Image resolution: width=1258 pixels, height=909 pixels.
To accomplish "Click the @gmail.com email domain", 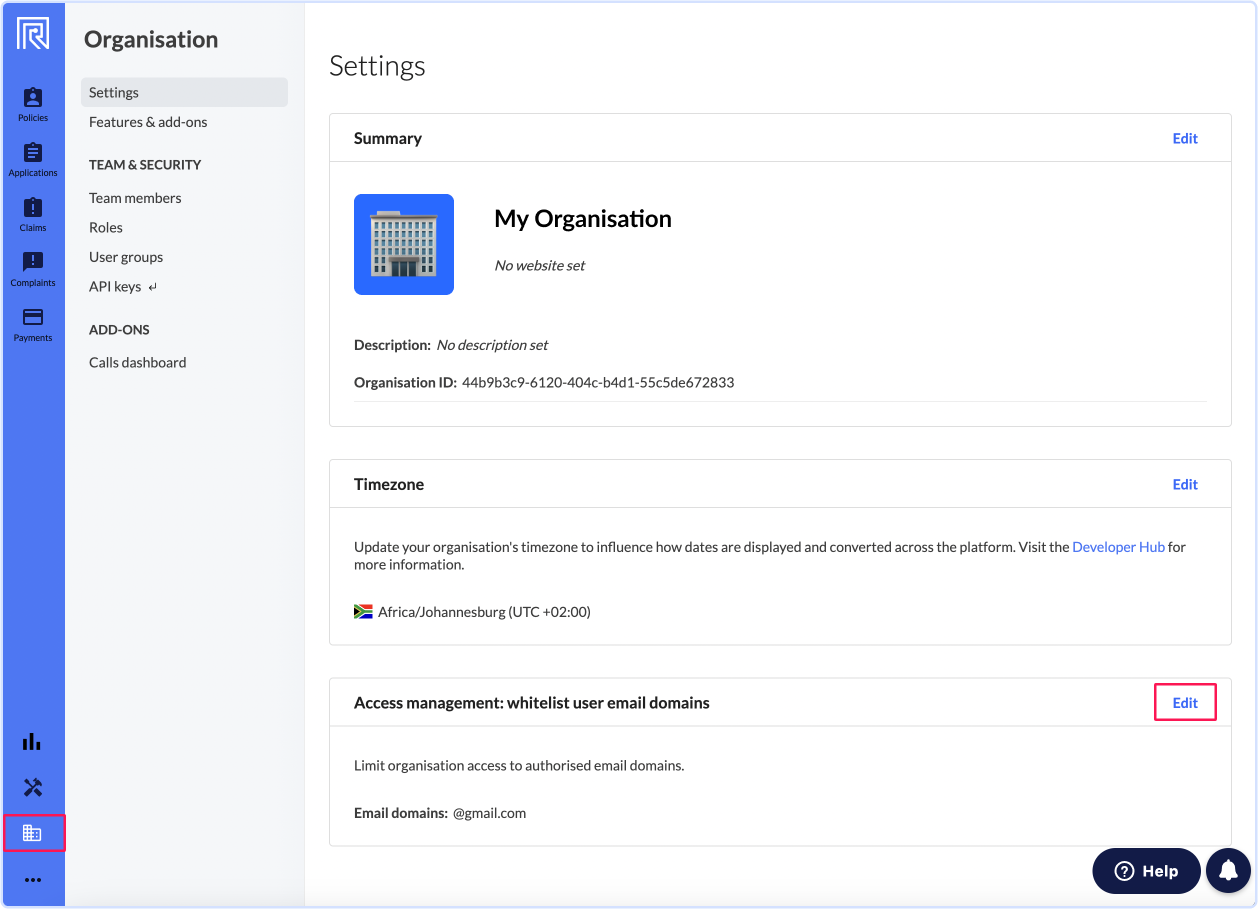I will point(489,813).
